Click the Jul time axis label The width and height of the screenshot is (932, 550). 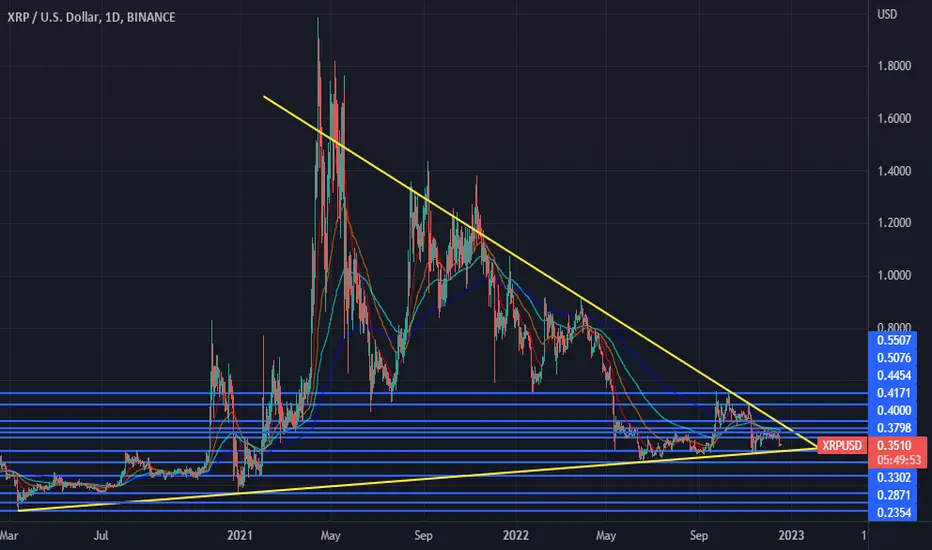click(101, 536)
